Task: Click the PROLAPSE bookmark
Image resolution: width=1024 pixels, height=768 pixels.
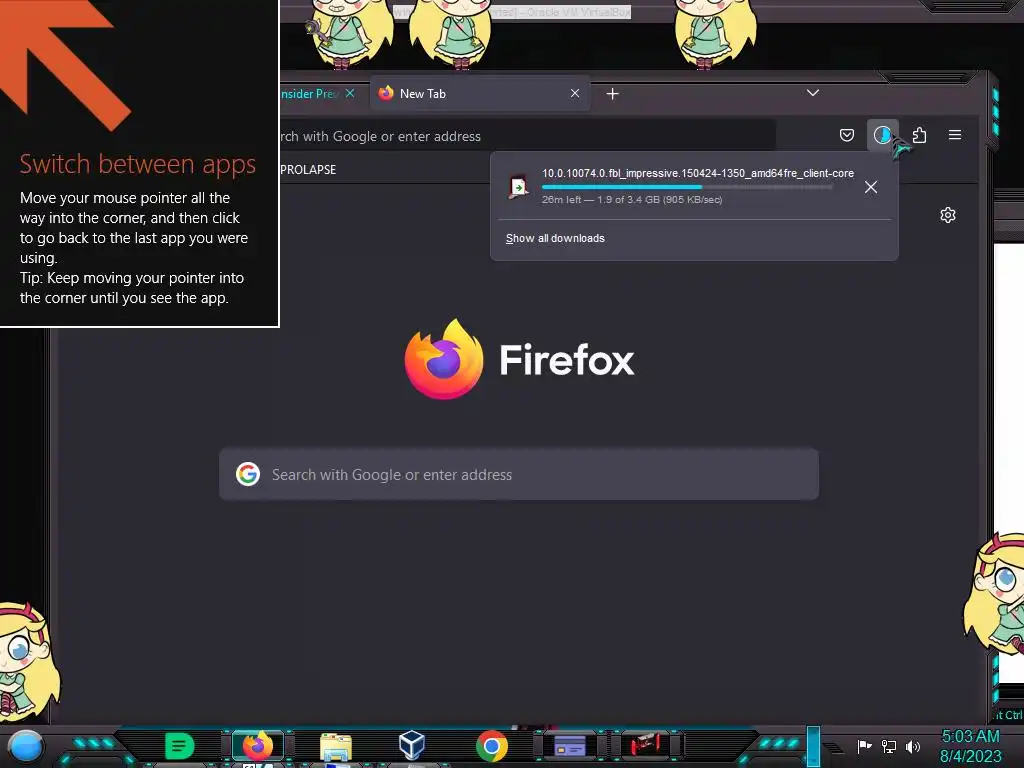Action: pos(308,169)
